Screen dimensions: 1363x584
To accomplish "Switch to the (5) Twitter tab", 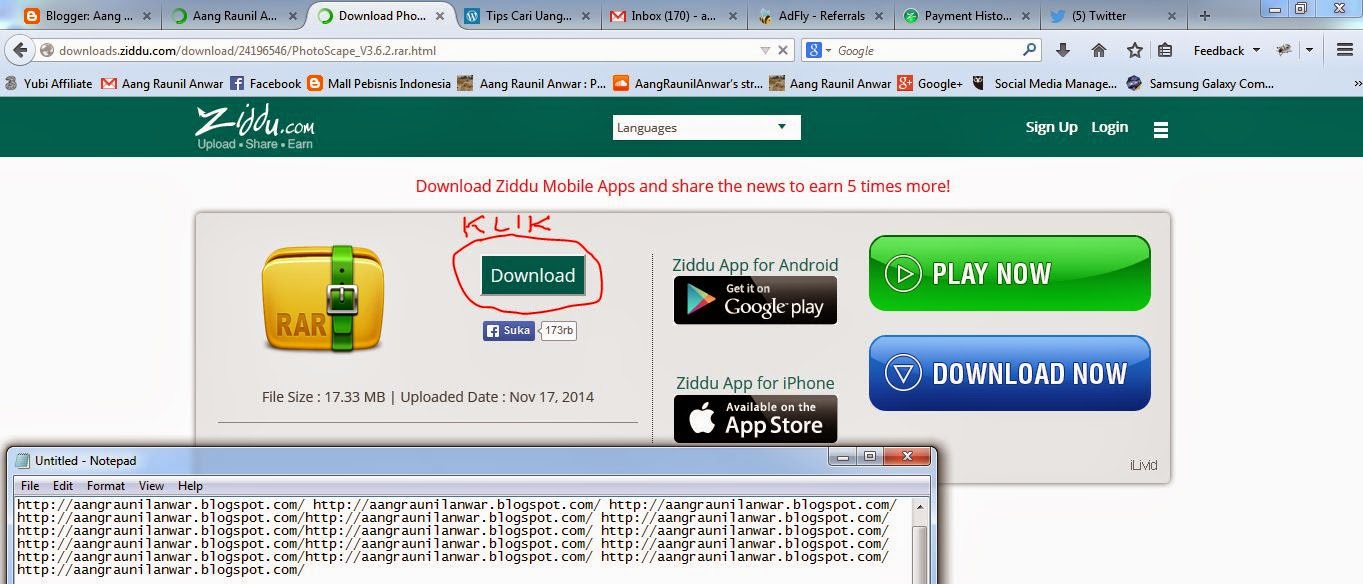I will pyautogui.click(x=1112, y=16).
